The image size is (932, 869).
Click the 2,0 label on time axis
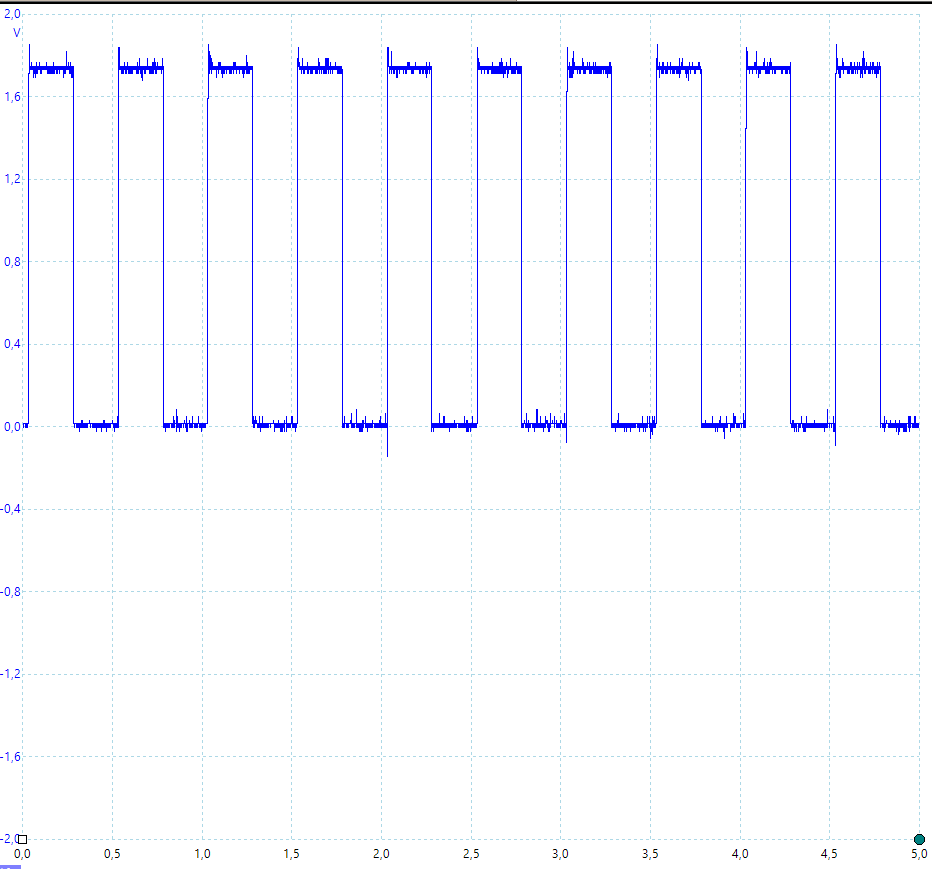pyautogui.click(x=381, y=854)
